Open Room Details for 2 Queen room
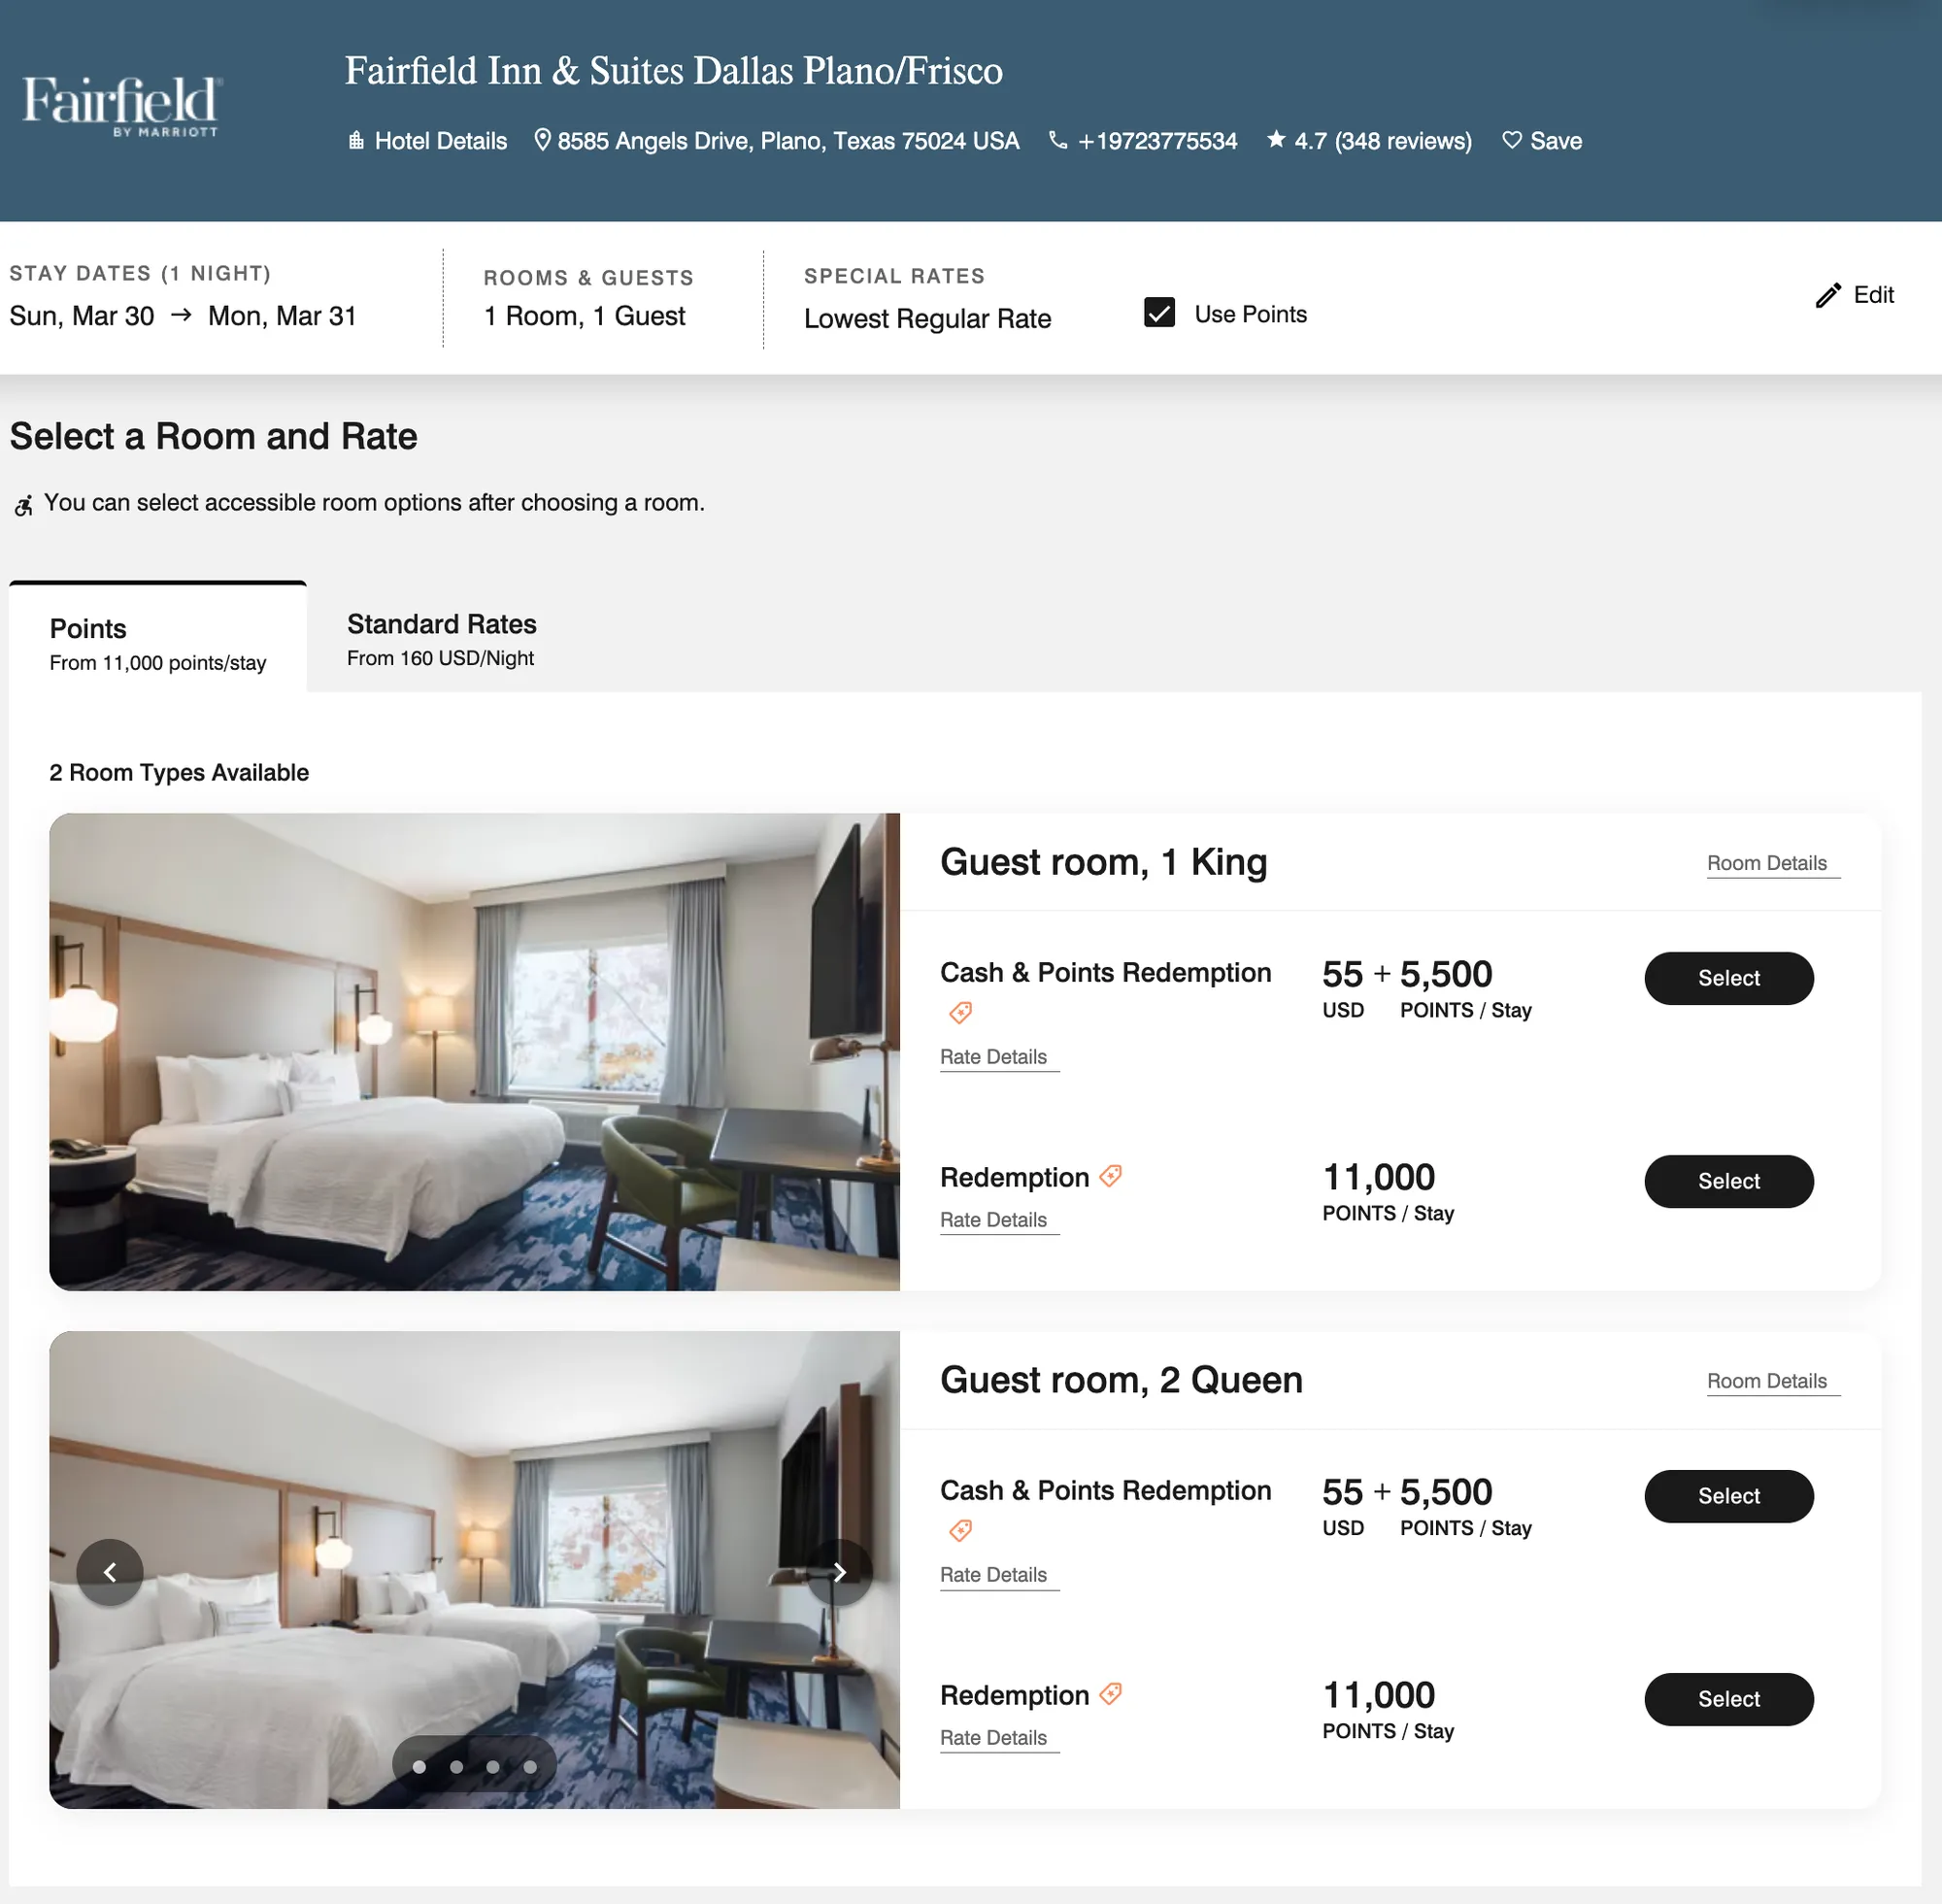The width and height of the screenshot is (1942, 1904). pyautogui.click(x=1766, y=1381)
